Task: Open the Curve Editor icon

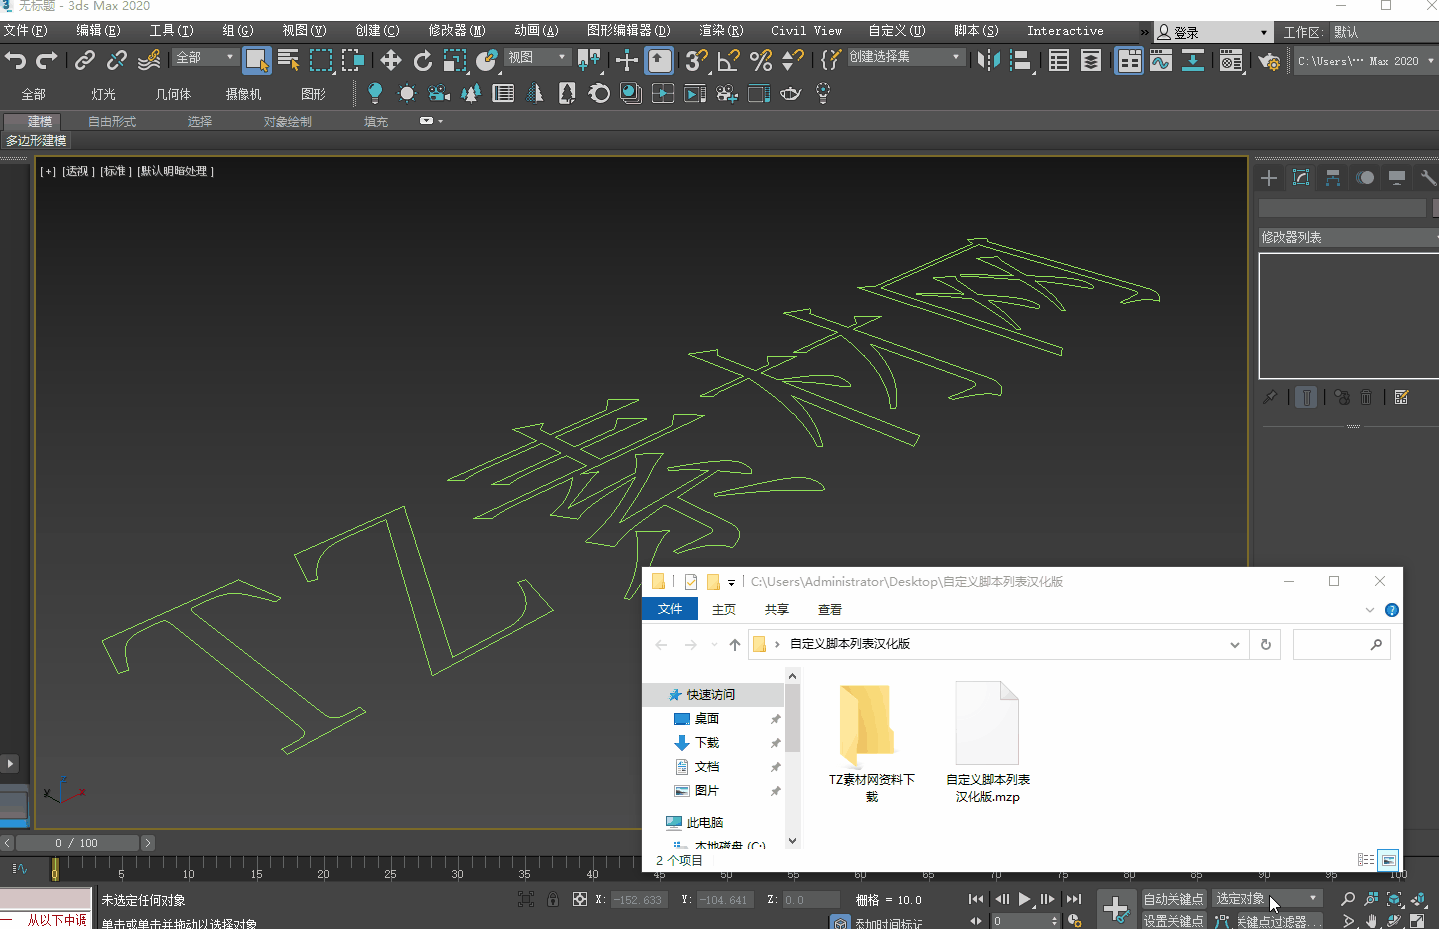Action: click(1160, 61)
